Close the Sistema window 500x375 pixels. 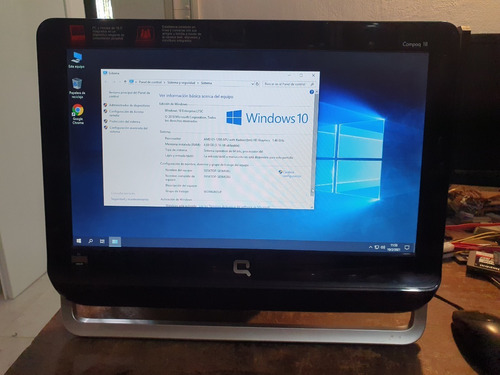pos(313,76)
